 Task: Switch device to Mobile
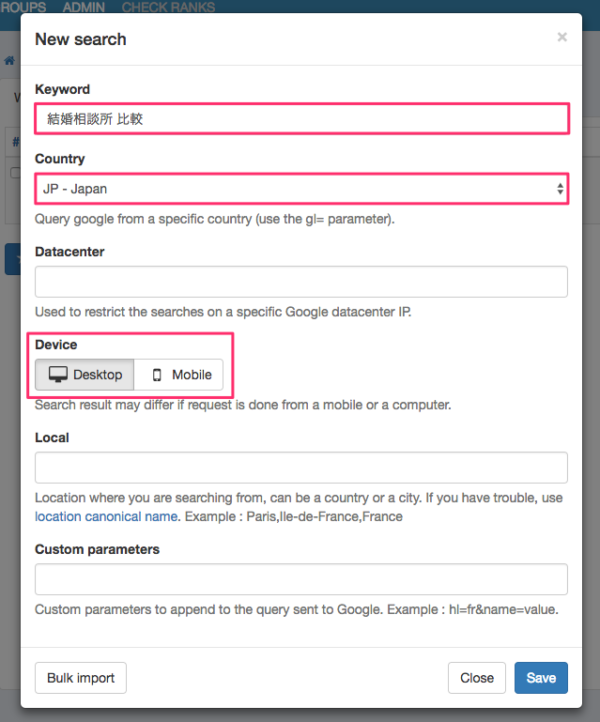click(x=180, y=375)
